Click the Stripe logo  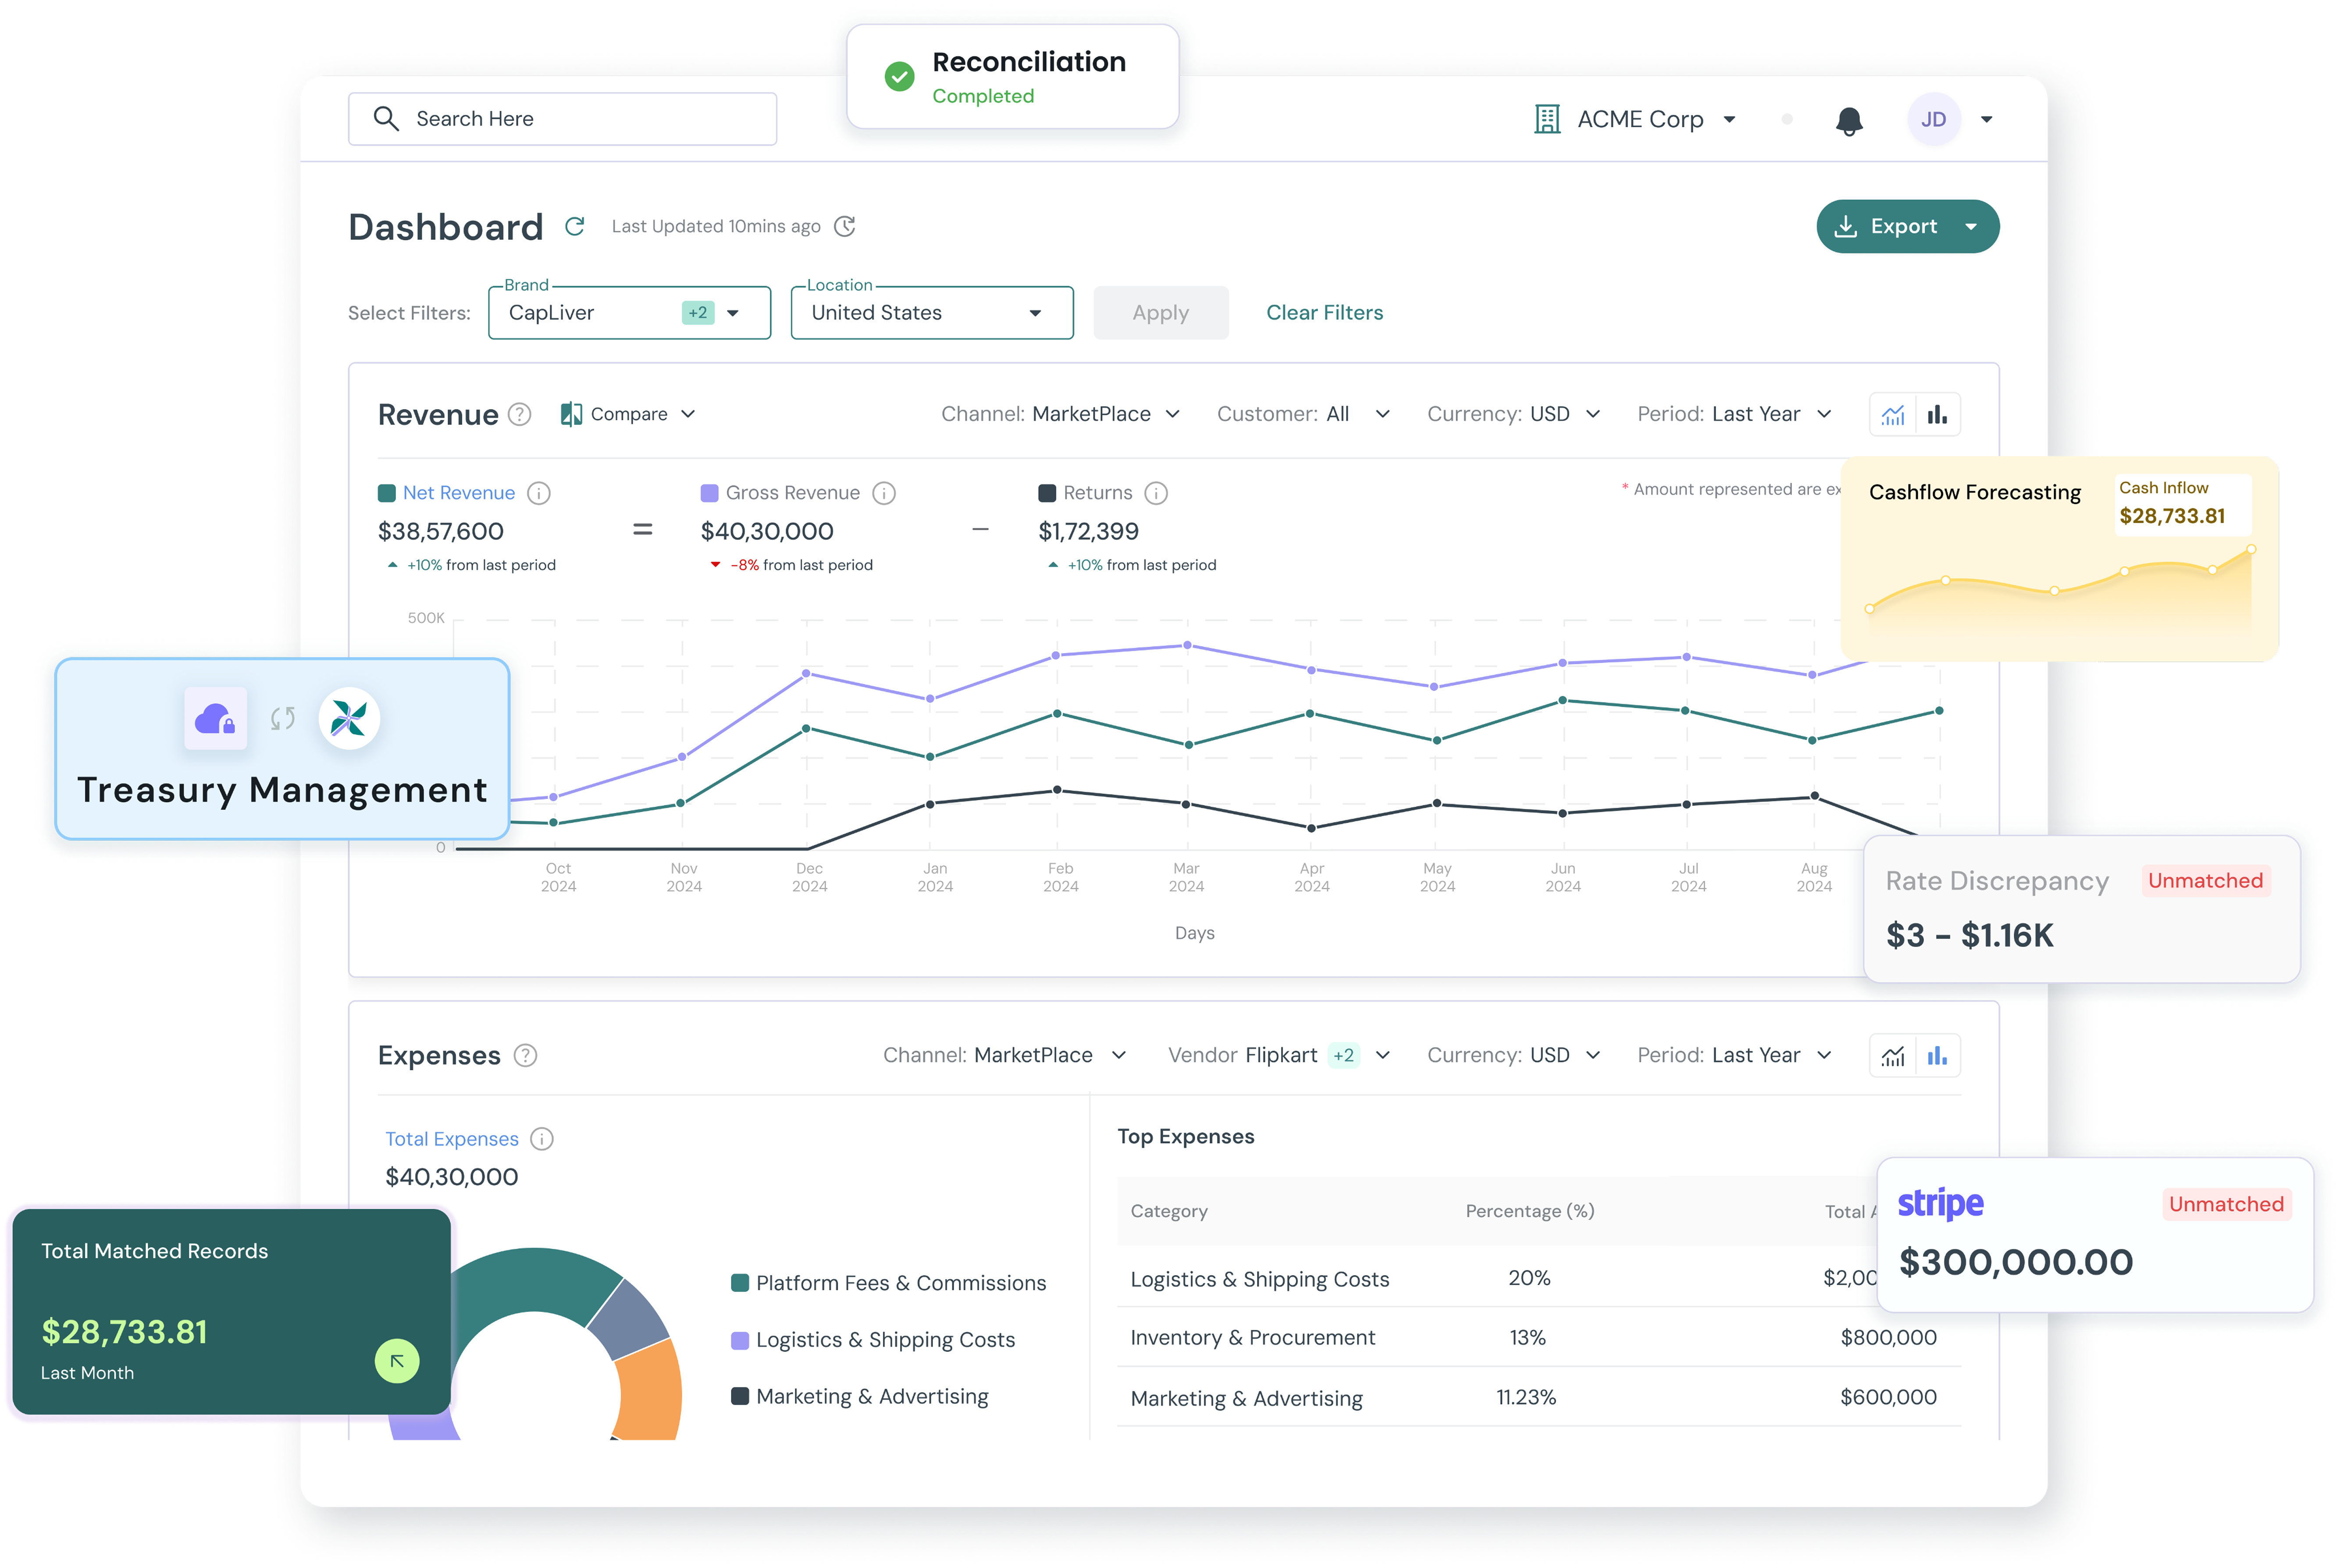[x=1940, y=1204]
